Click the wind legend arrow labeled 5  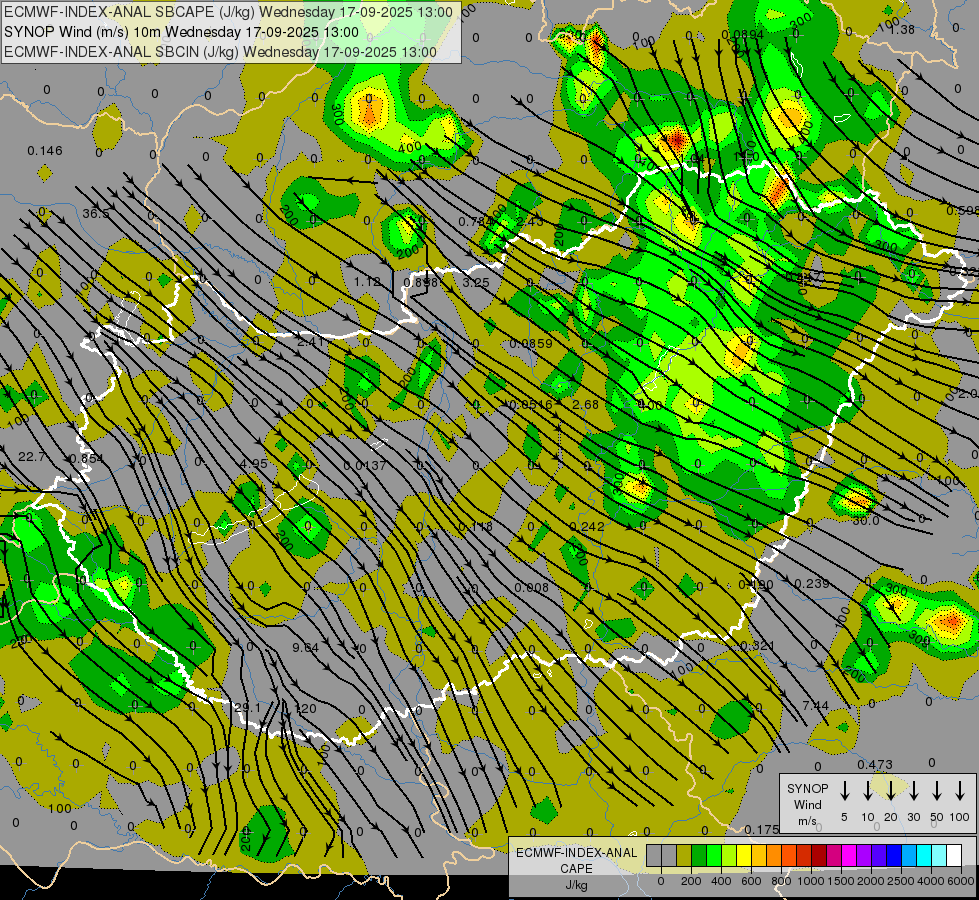[845, 791]
